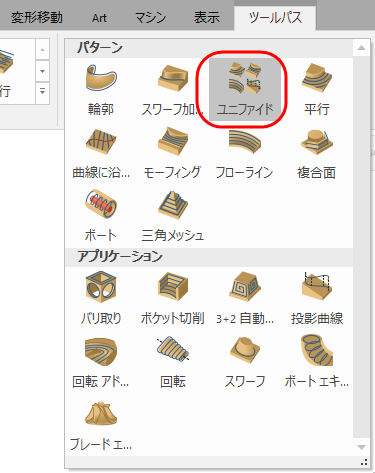Select the スワーフ加工 pattern icon

coord(173,89)
